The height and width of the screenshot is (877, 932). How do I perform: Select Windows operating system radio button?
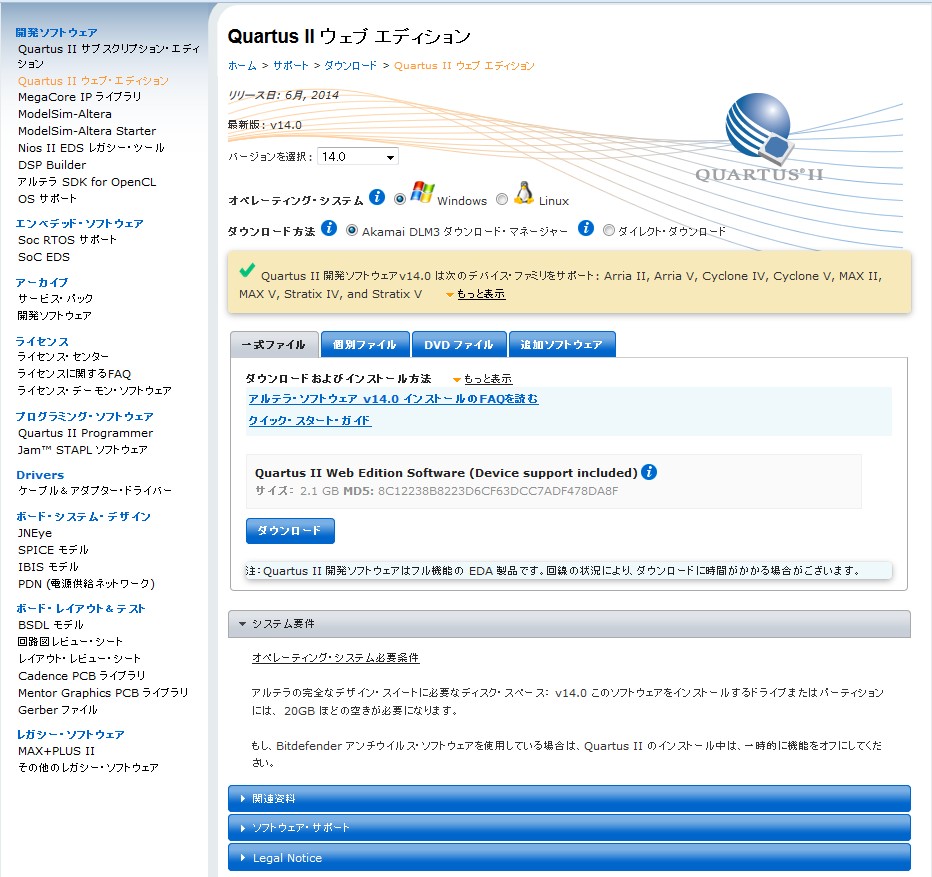[400, 199]
